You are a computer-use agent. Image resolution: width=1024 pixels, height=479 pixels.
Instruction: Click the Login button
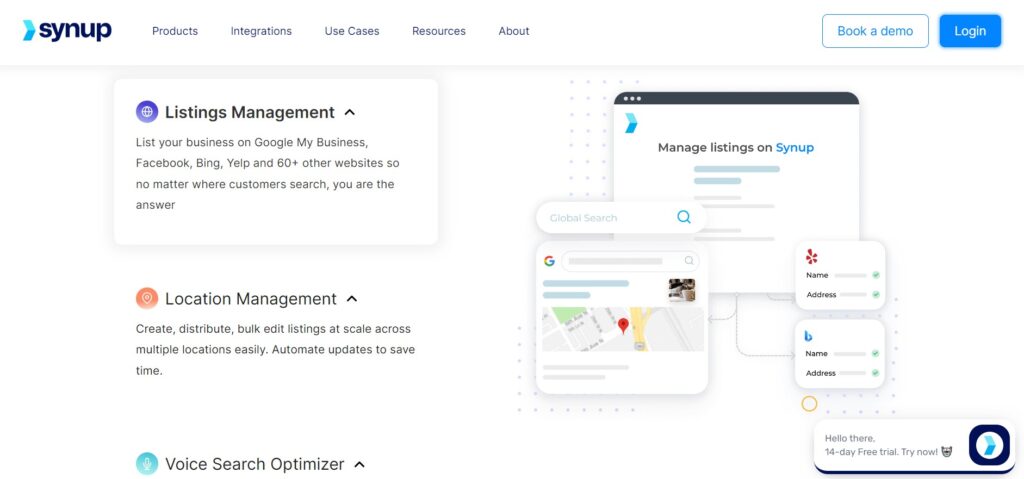pos(970,31)
